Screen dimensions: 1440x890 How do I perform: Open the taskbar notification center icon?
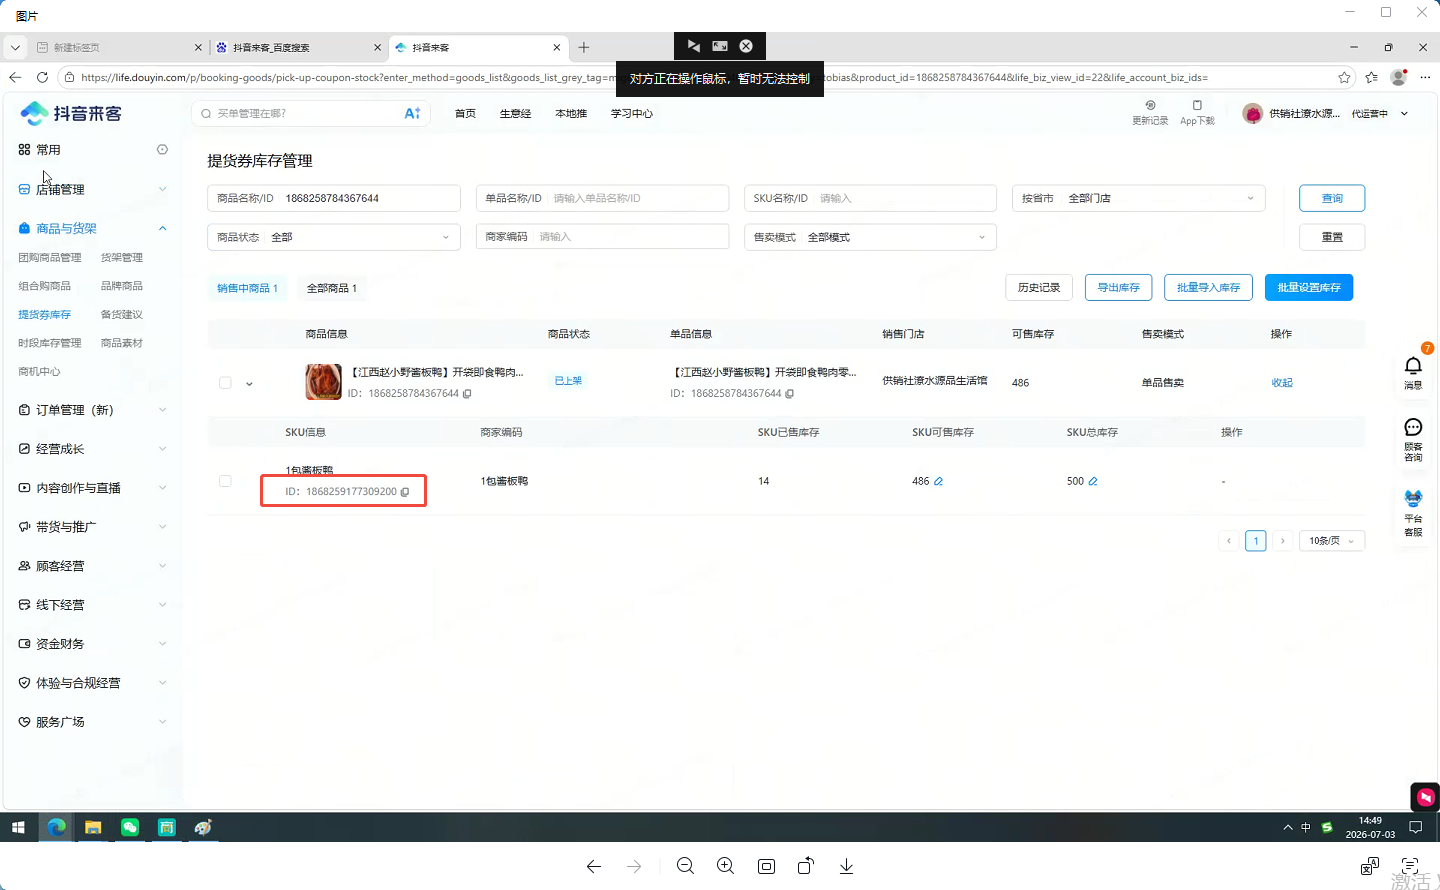pos(1415,827)
